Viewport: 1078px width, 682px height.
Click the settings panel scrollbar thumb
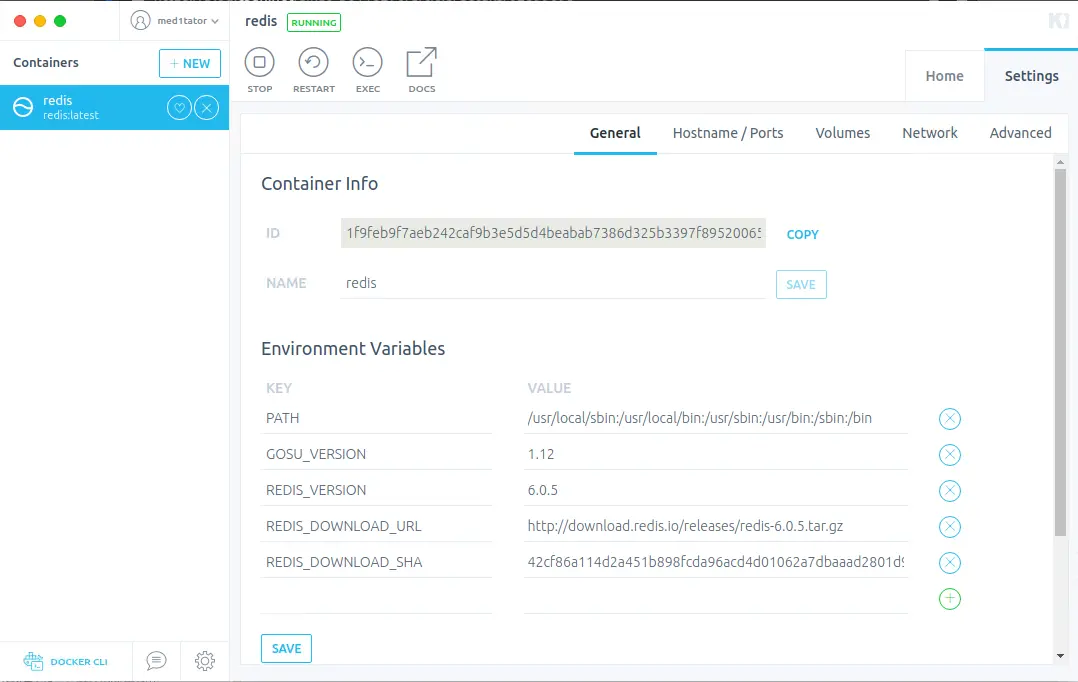[x=1060, y=352]
